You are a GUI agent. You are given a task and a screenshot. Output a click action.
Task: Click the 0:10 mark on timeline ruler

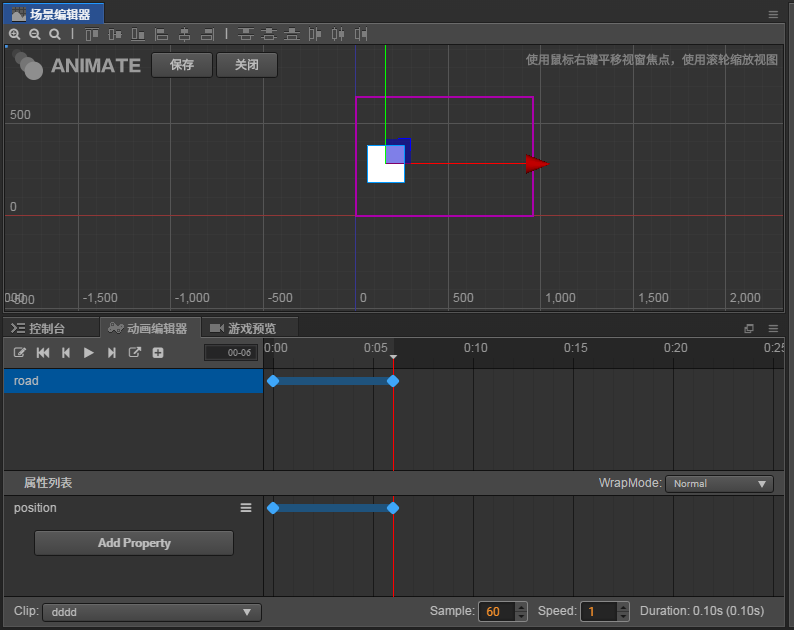(x=475, y=348)
